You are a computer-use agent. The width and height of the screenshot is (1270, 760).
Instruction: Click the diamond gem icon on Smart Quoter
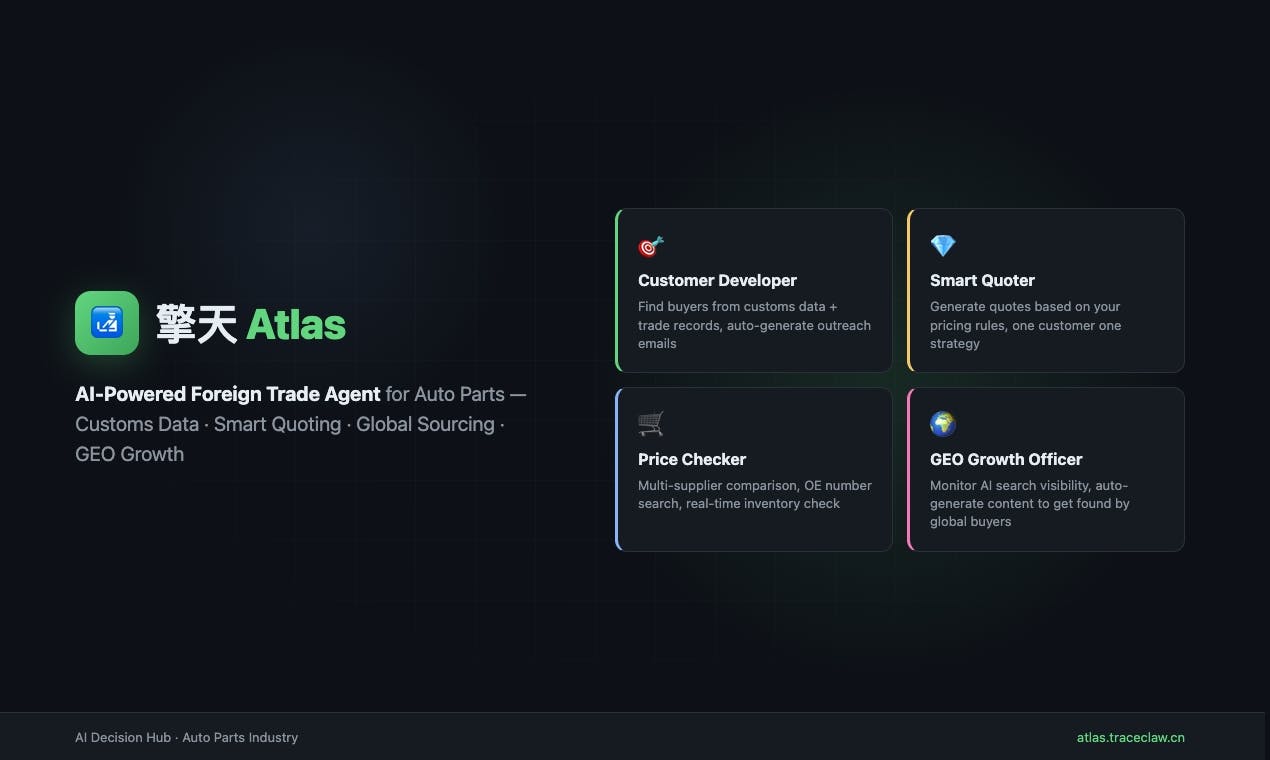coord(943,246)
